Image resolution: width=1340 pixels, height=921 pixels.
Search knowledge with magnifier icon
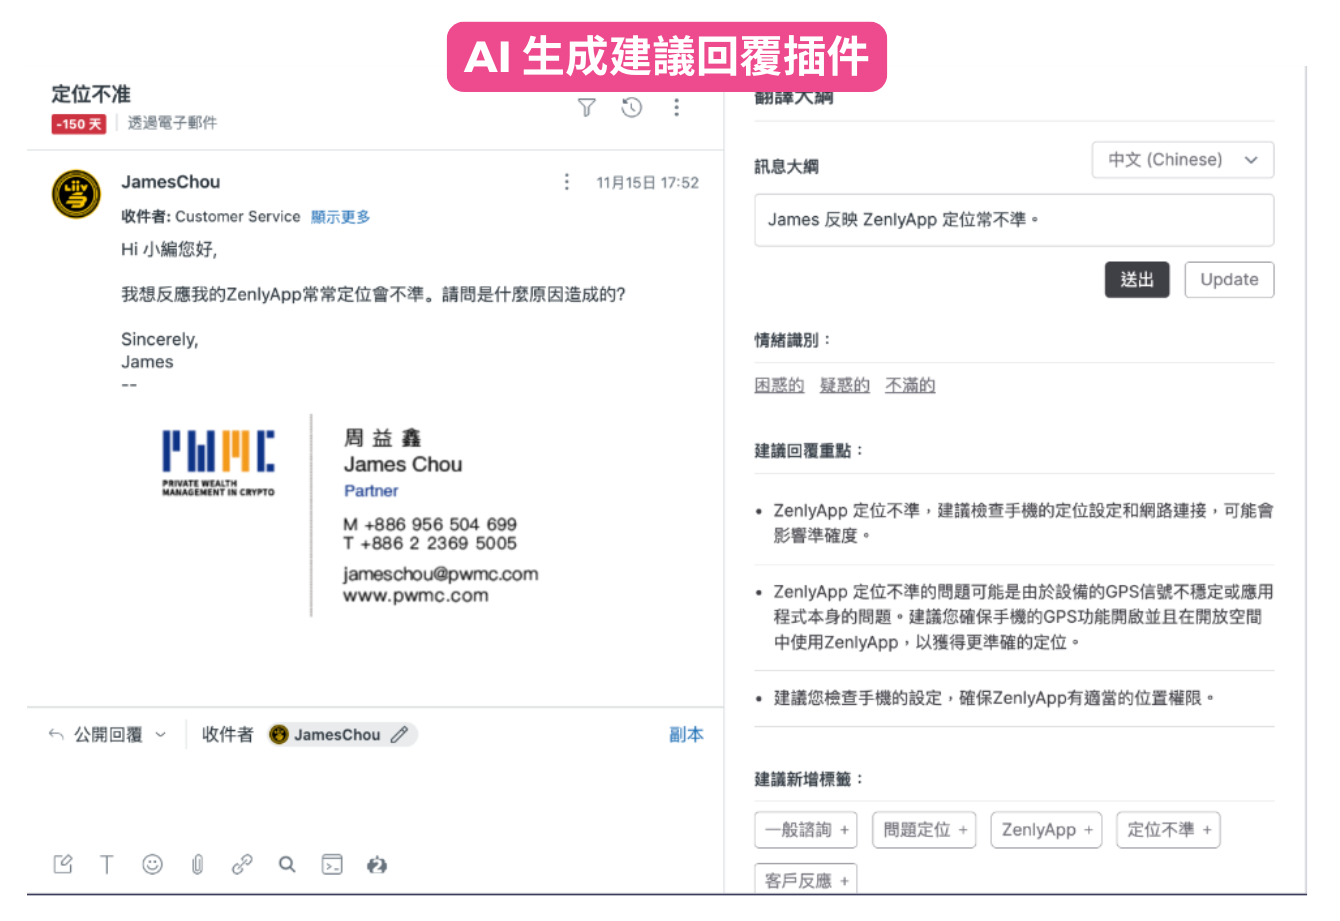(287, 864)
